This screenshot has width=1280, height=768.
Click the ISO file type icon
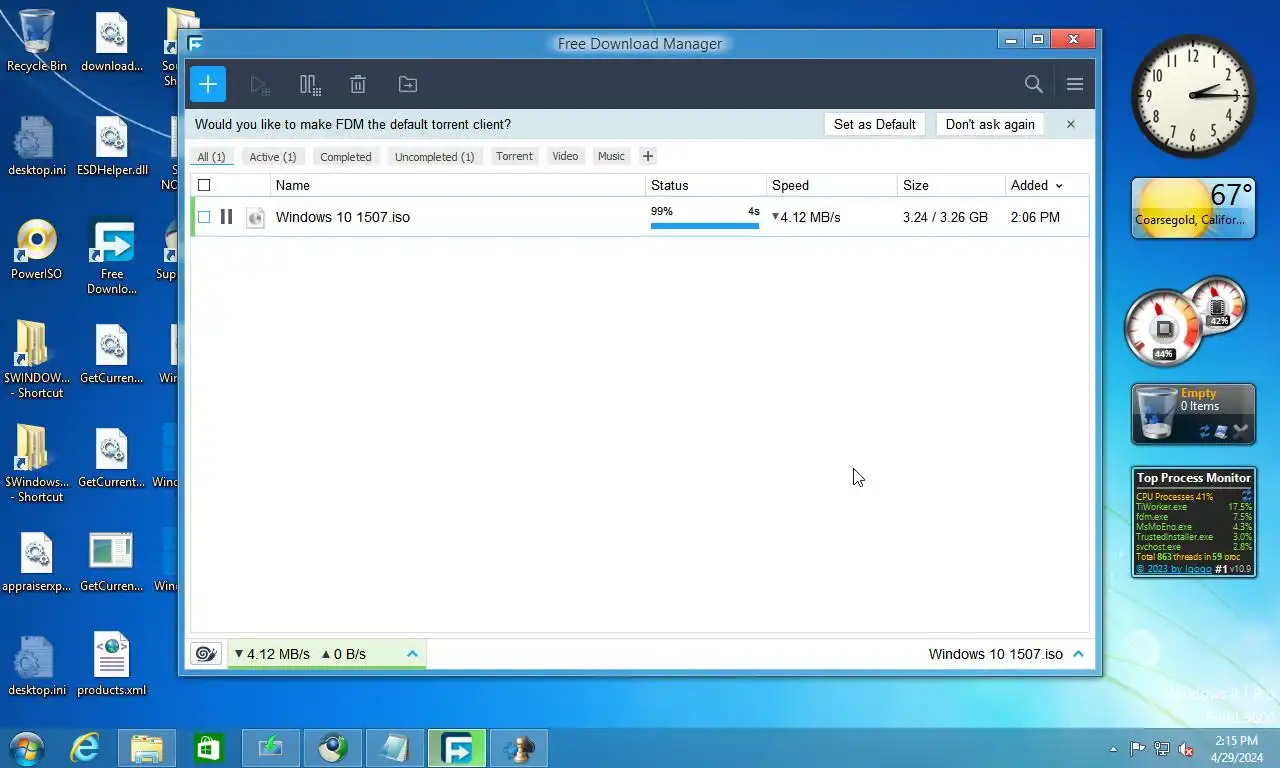[255, 217]
